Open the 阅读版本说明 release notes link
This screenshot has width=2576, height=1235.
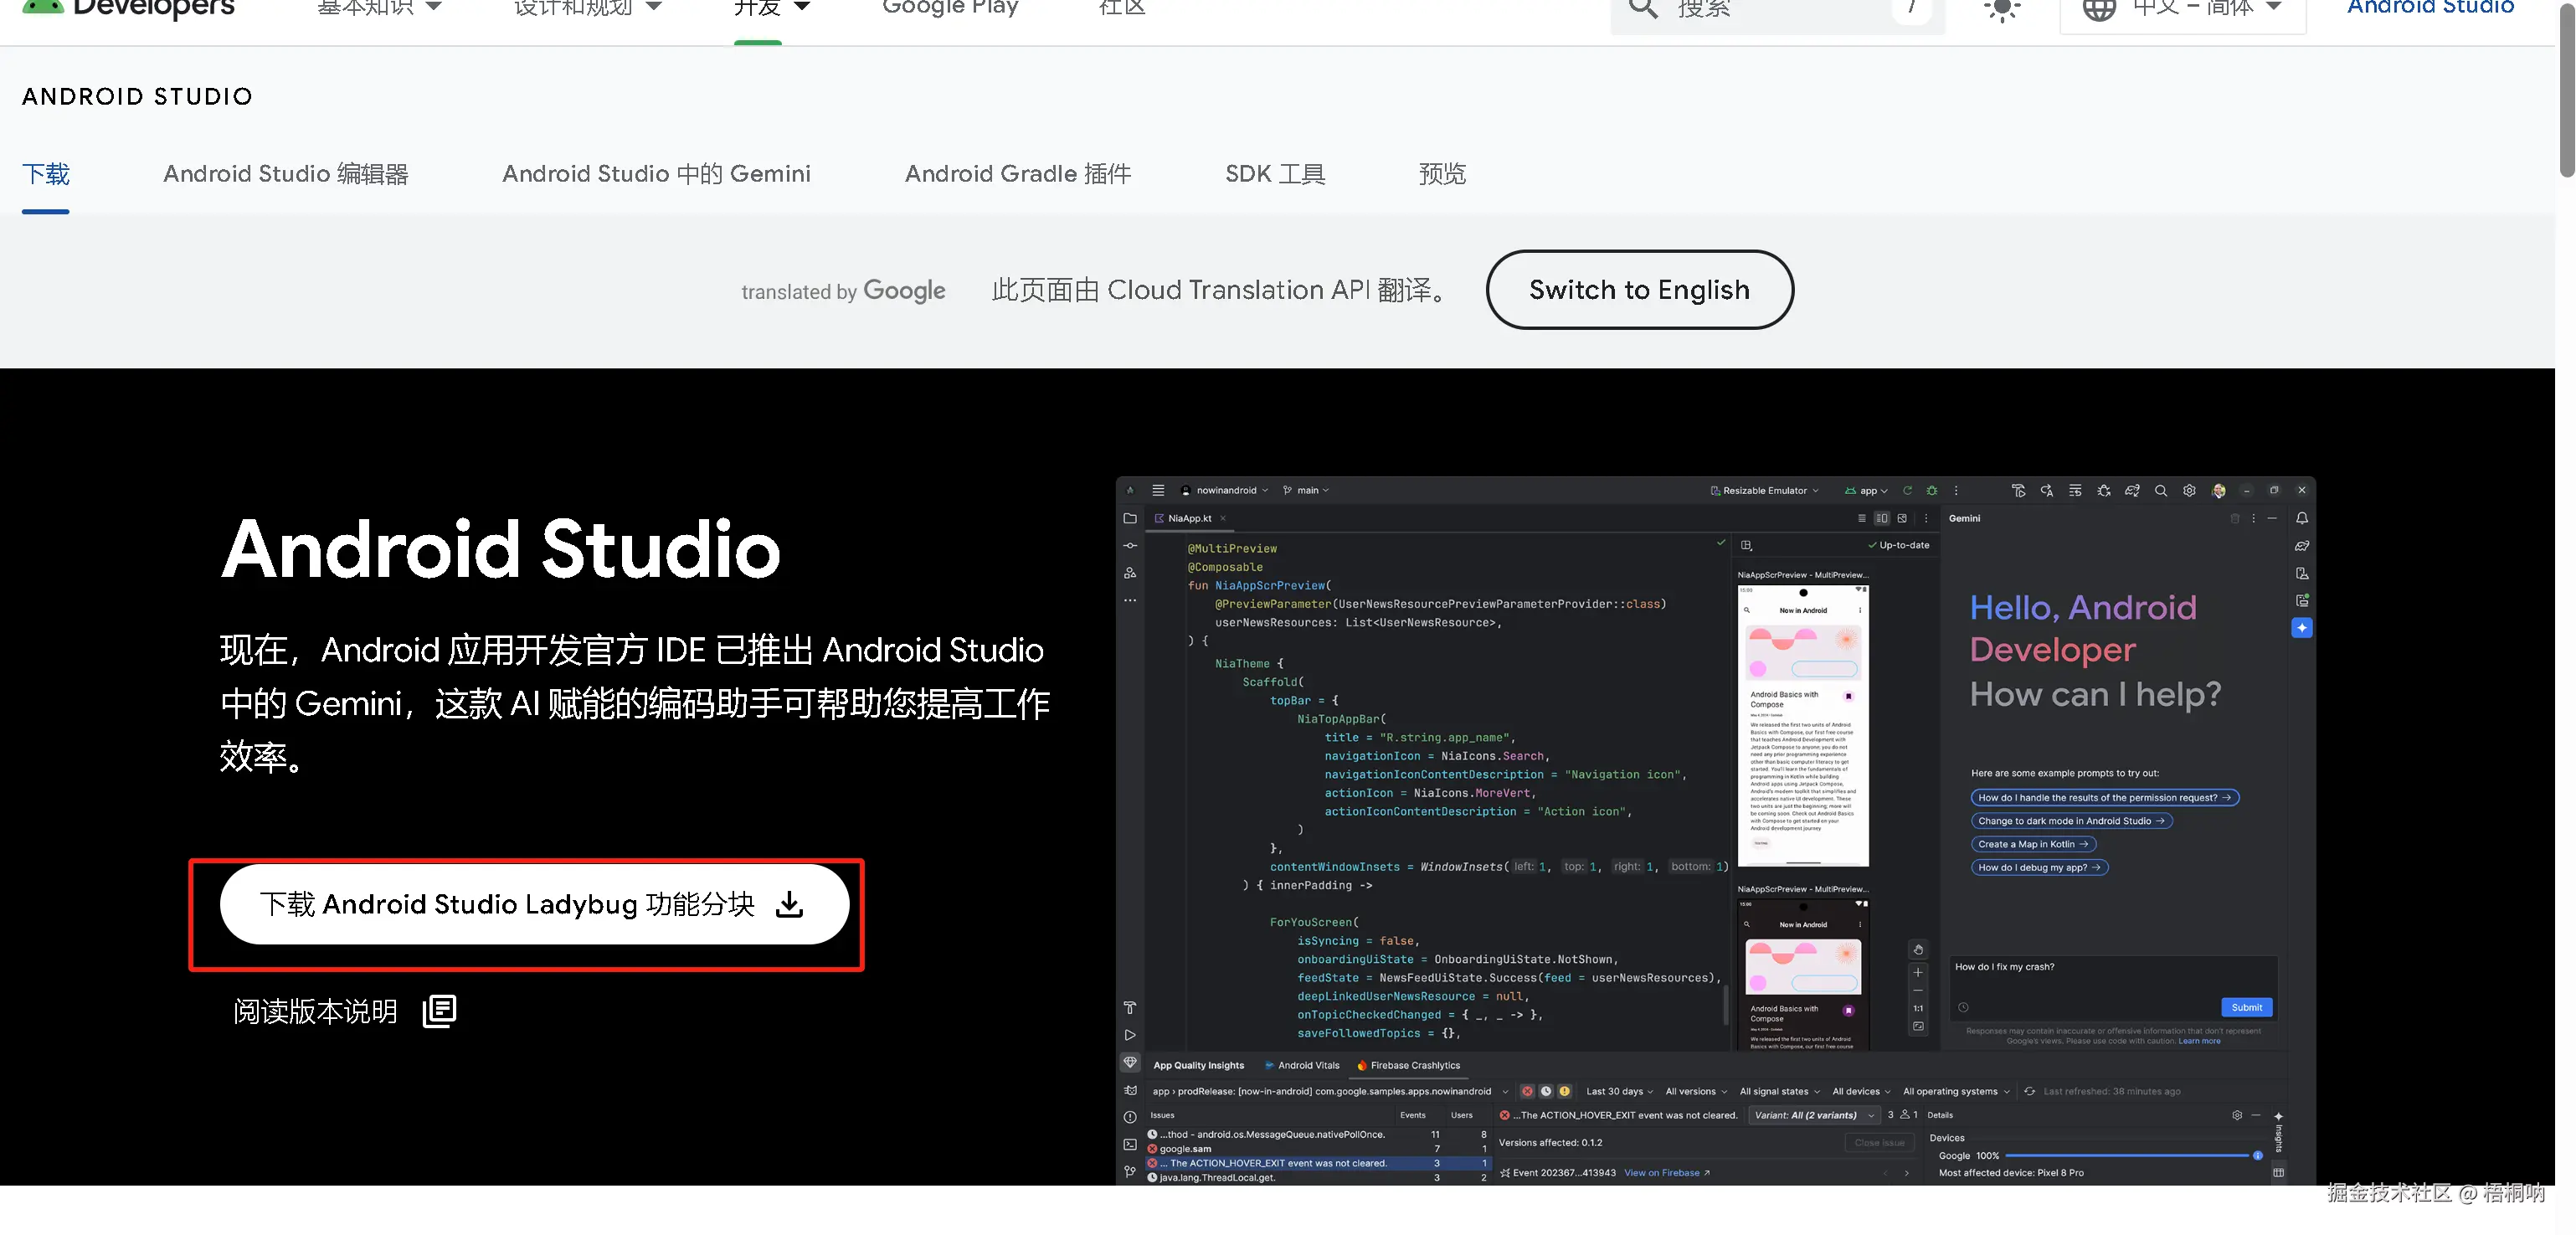coord(344,1011)
